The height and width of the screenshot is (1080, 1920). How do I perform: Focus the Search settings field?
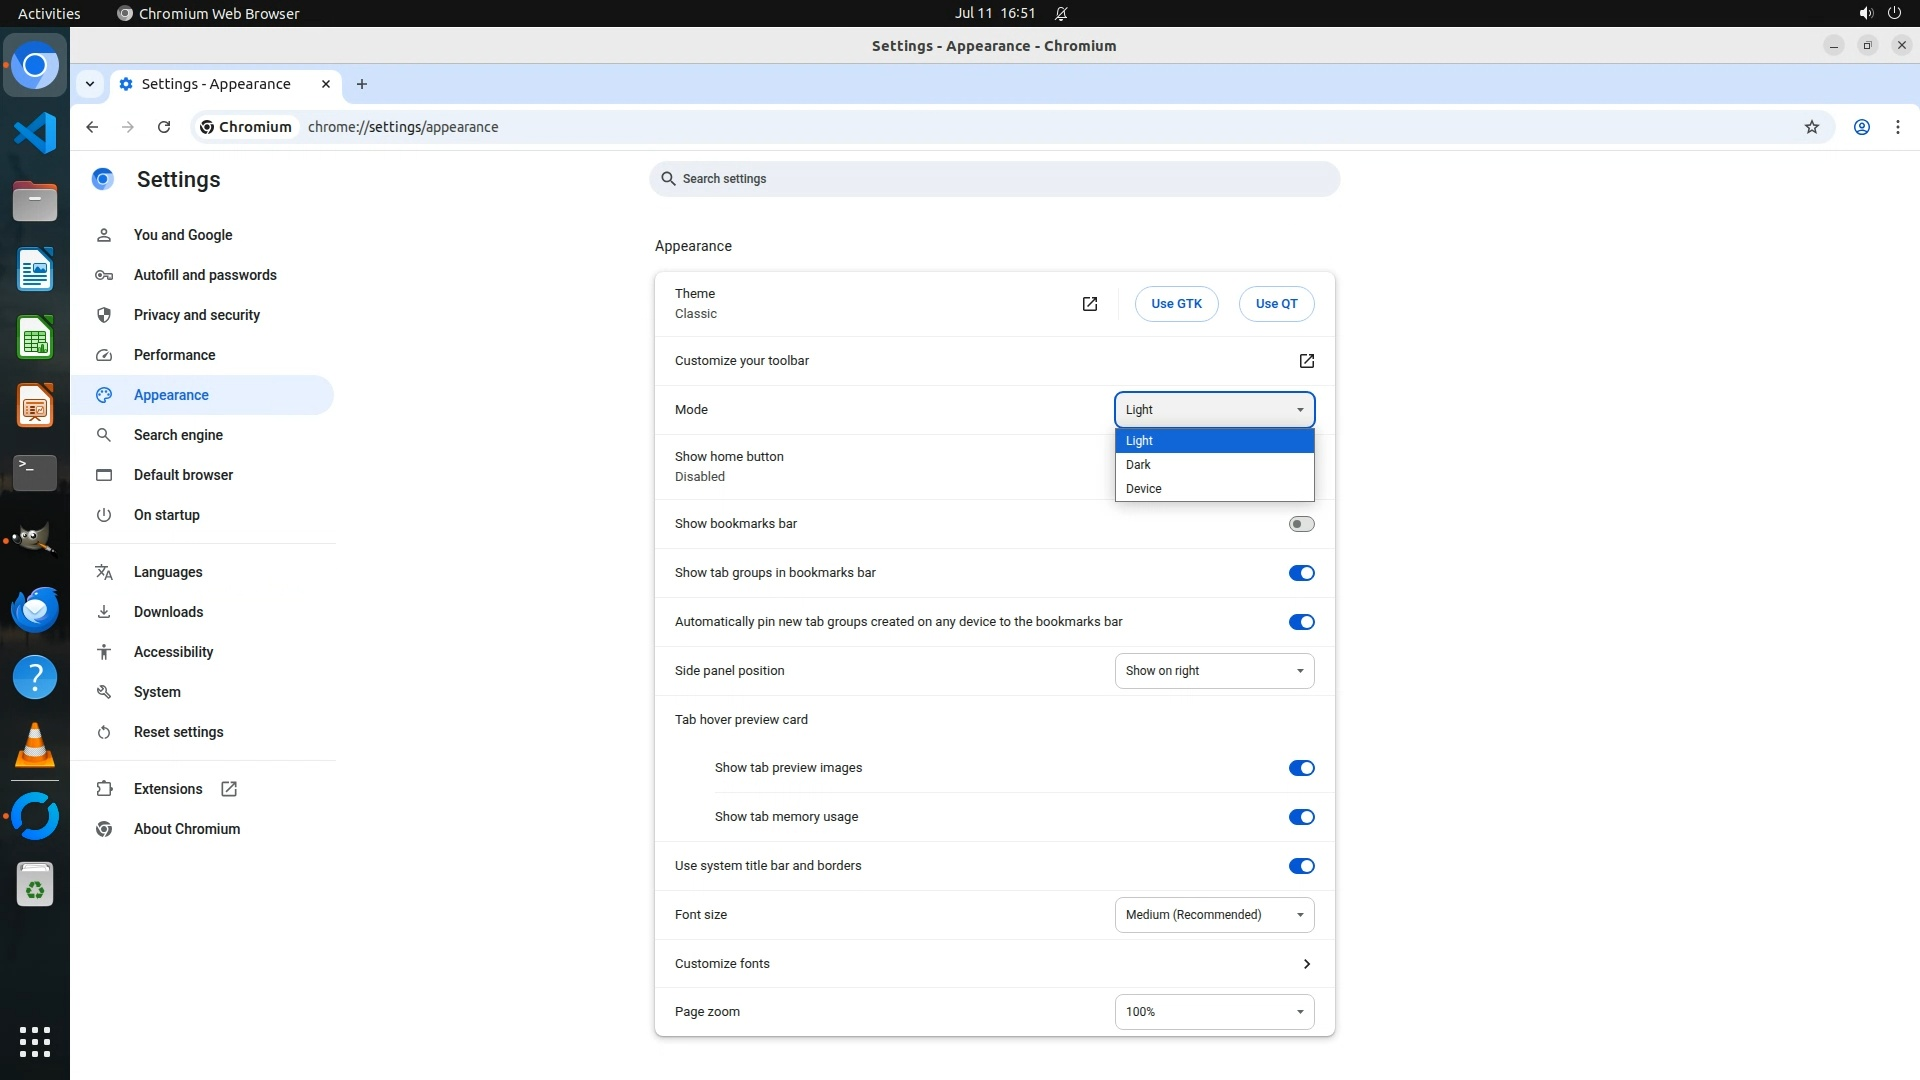click(994, 179)
